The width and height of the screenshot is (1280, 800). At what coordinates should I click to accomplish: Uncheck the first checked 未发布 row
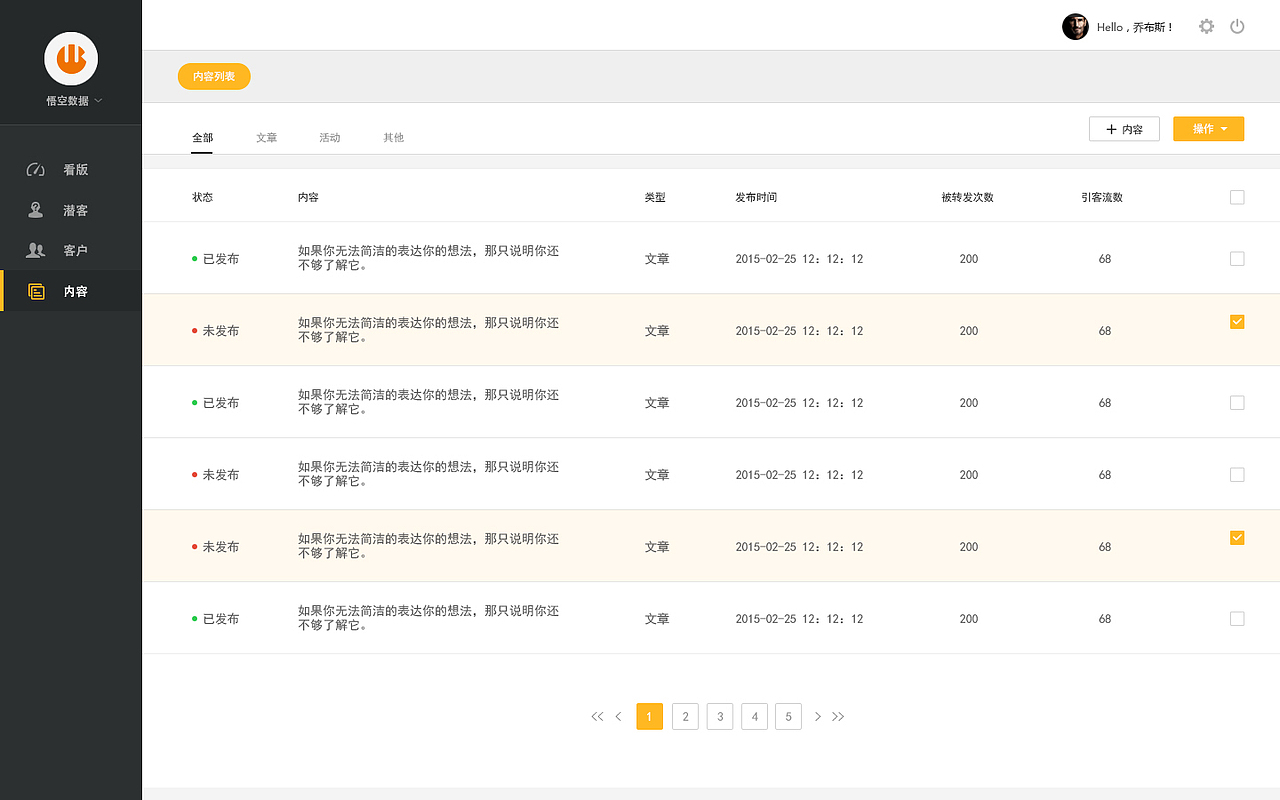coord(1237,321)
